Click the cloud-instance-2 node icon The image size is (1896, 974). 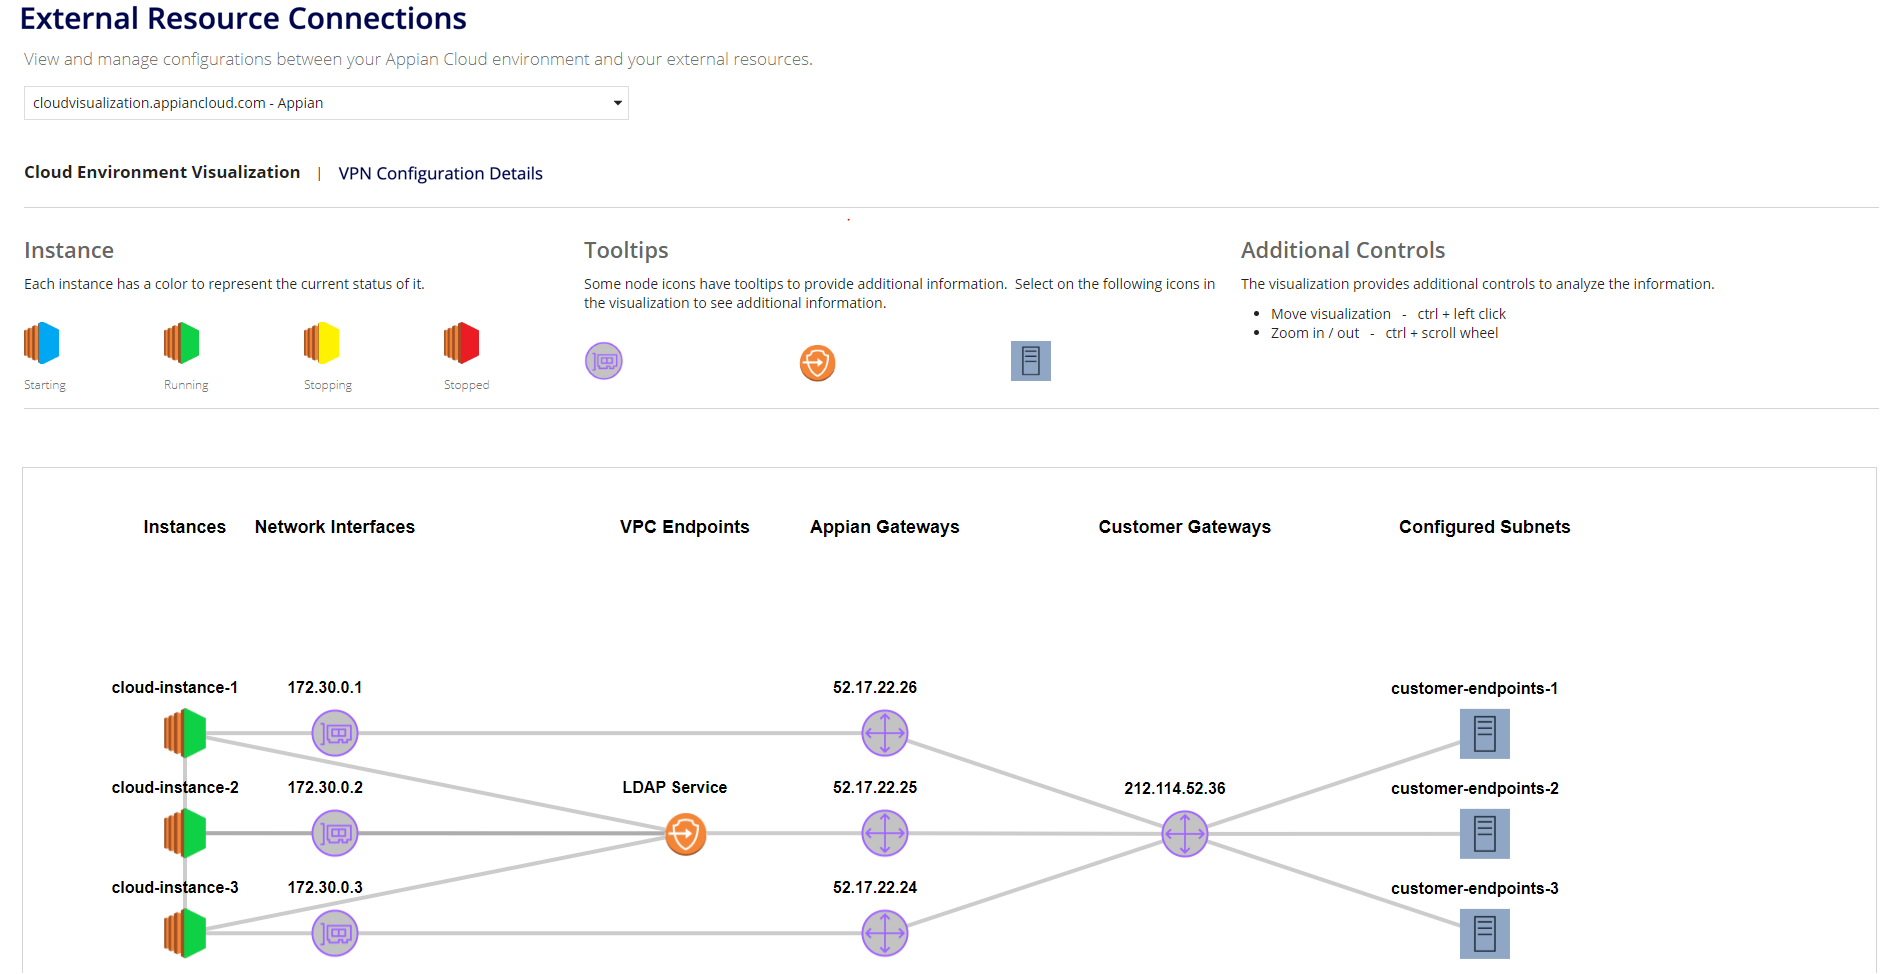coord(185,833)
